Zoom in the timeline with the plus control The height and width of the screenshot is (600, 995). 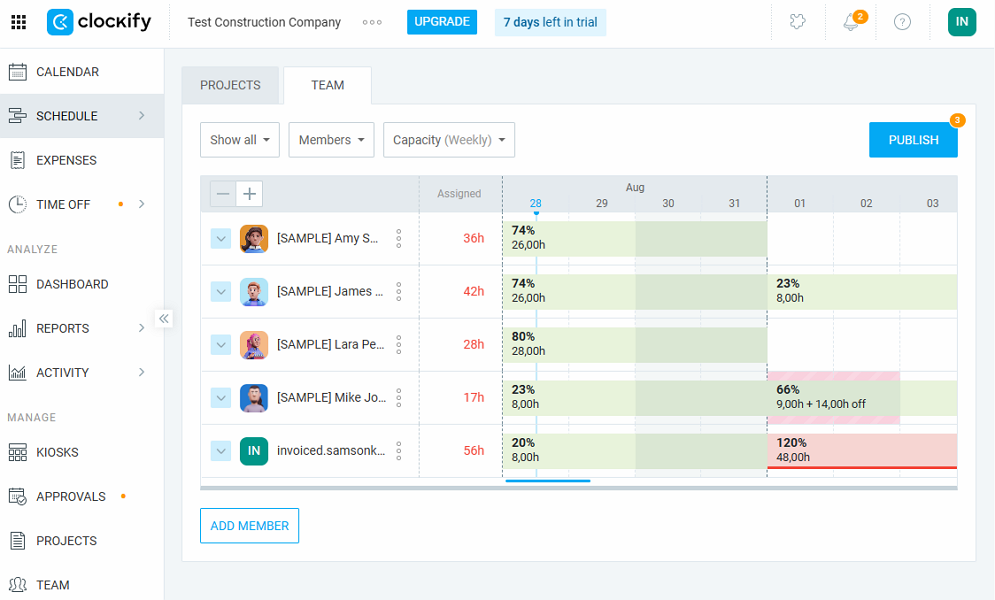tap(249, 193)
